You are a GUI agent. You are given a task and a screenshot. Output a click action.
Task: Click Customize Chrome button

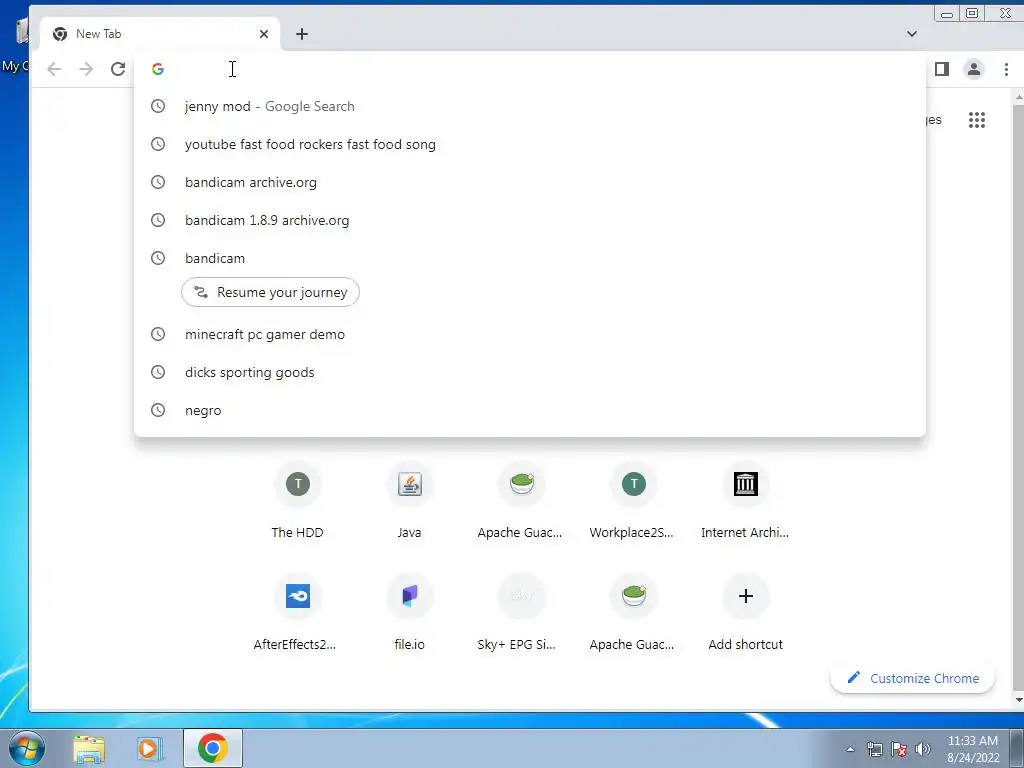912,678
